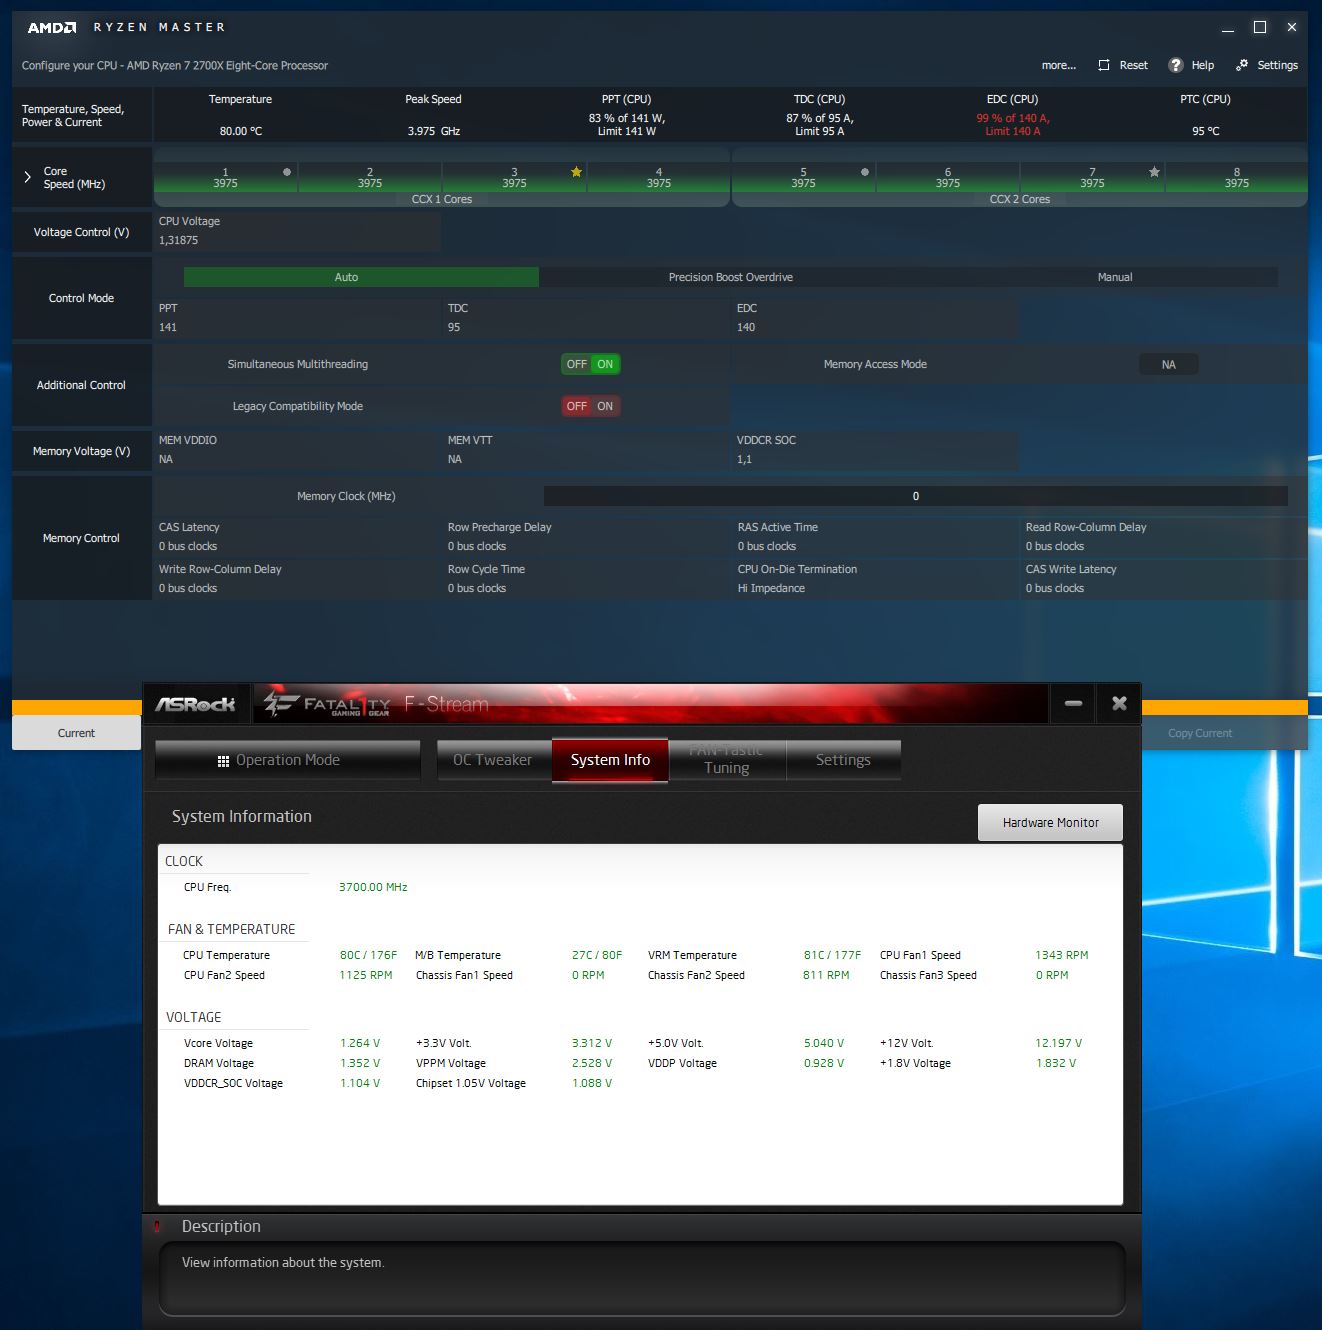
Task: Click DRAM Voltage 1.352 V value
Action: tap(360, 1063)
